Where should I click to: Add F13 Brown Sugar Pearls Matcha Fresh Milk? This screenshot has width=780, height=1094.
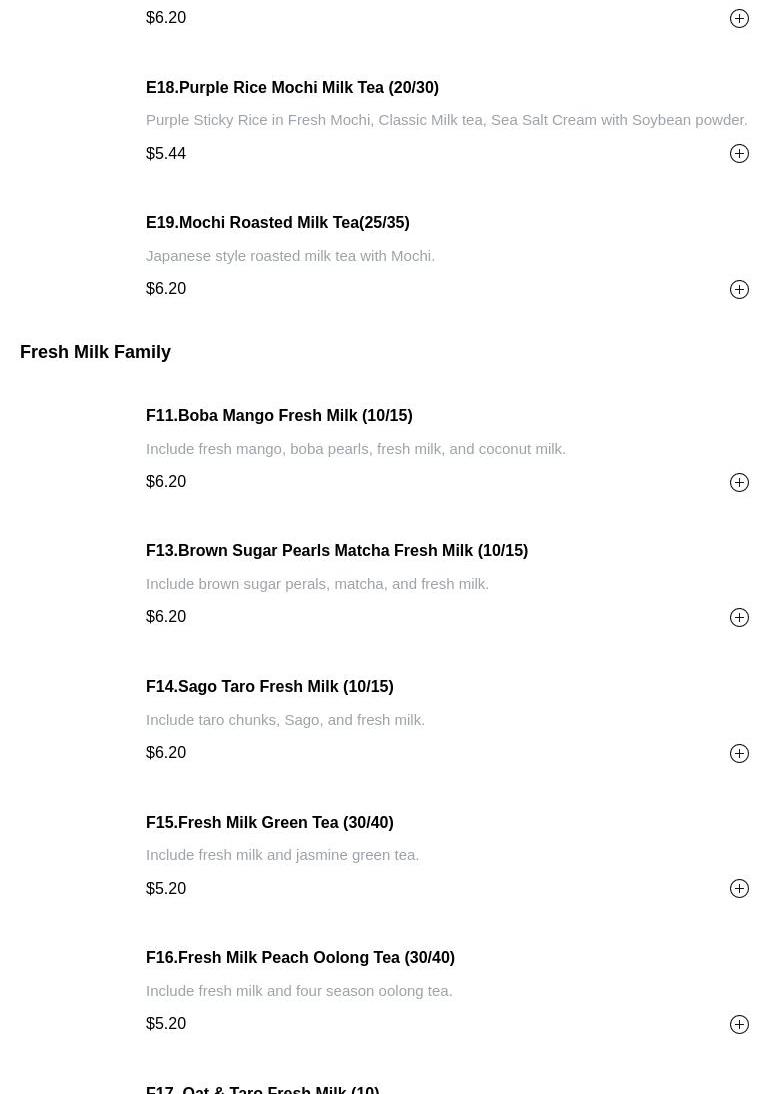[x=739, y=617]
